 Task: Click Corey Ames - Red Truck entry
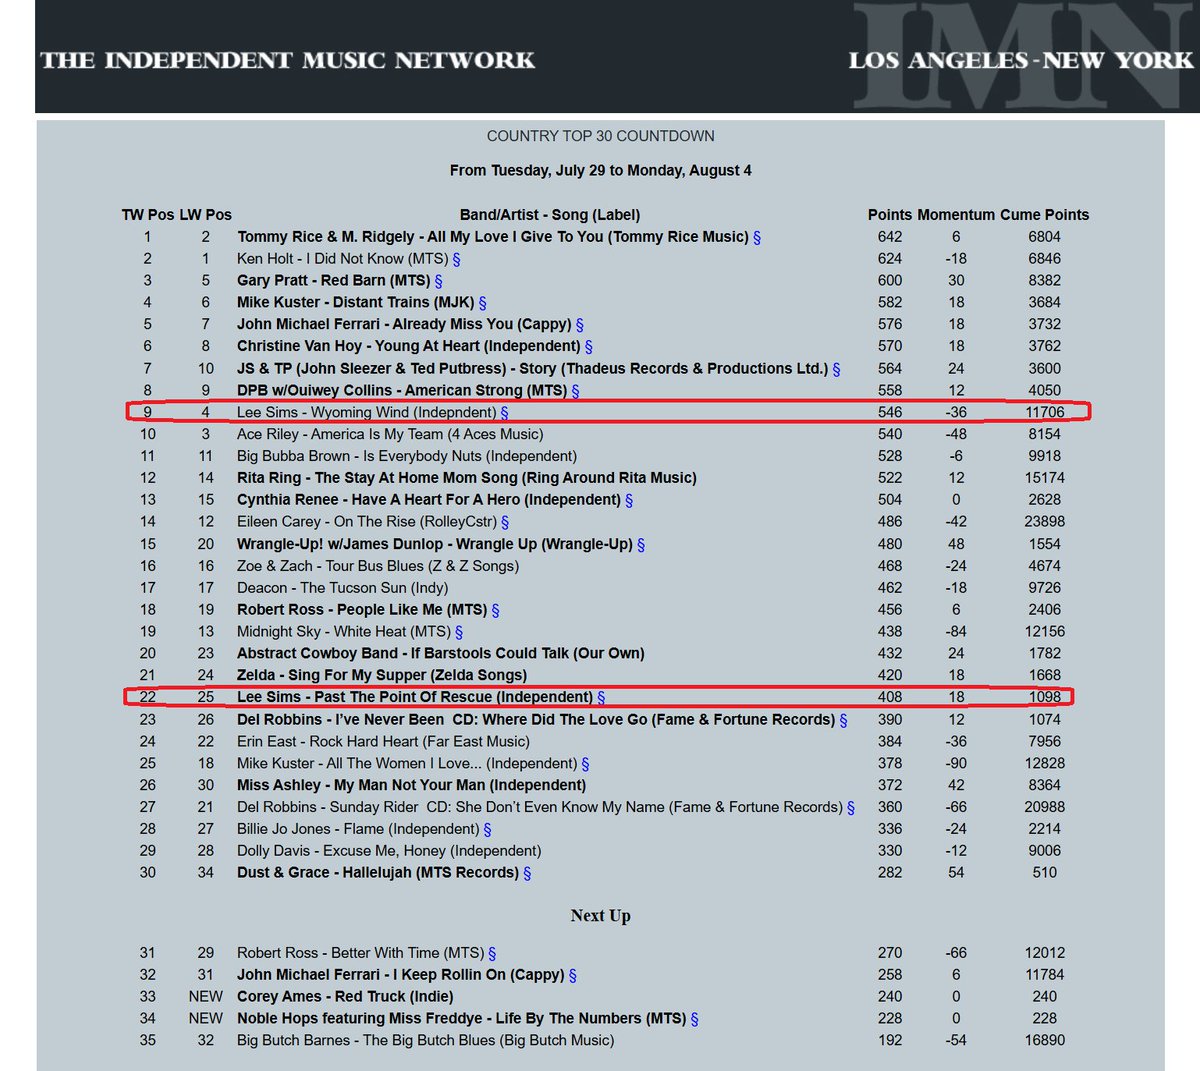click(345, 997)
